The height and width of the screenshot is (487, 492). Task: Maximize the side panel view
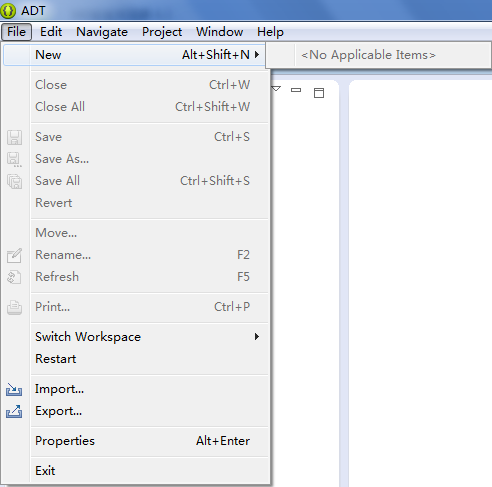(319, 93)
